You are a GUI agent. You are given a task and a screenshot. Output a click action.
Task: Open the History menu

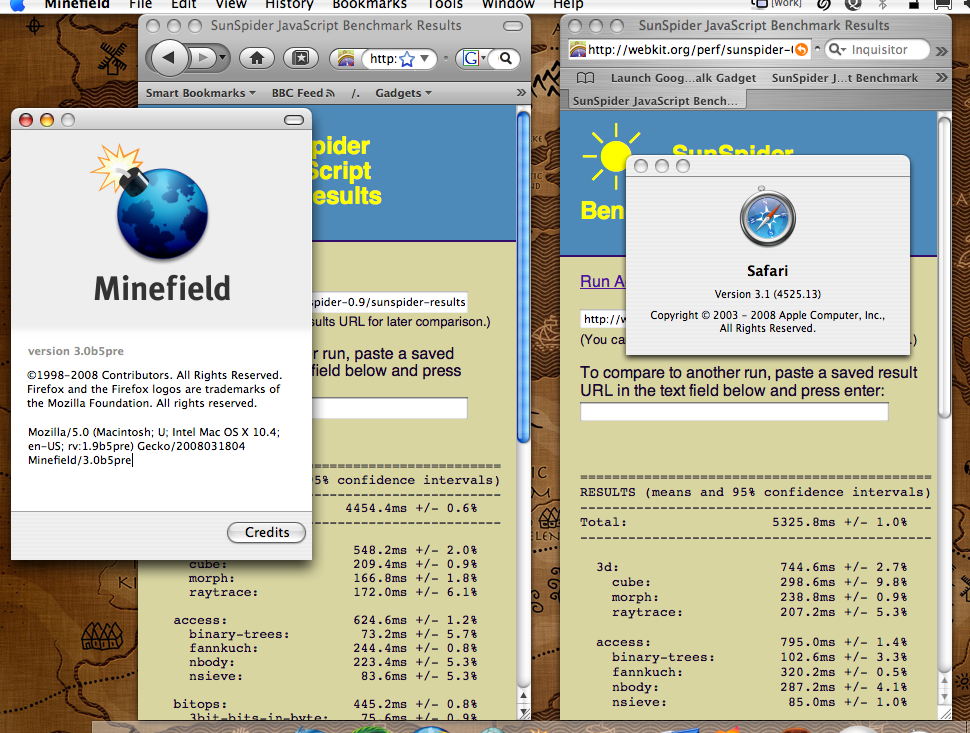click(x=289, y=5)
